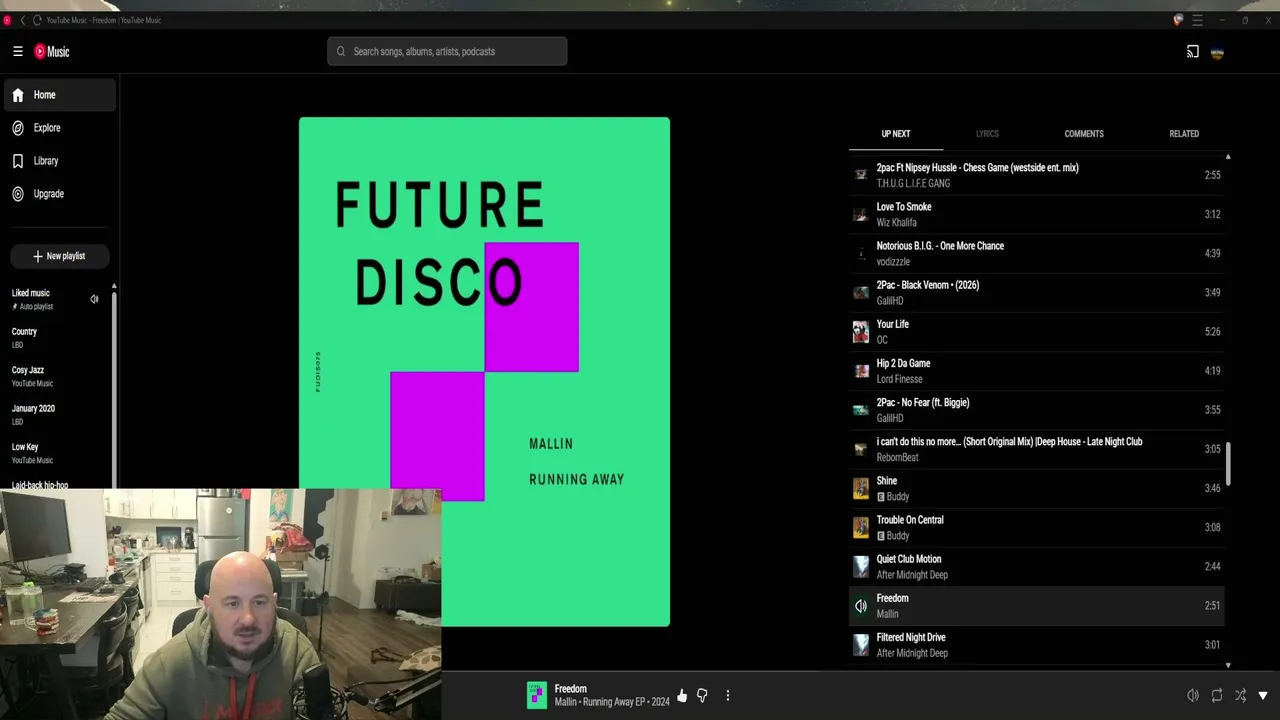The image size is (1280, 720).
Task: Open artist Wiz Khalifa in queue
Action: click(x=897, y=223)
